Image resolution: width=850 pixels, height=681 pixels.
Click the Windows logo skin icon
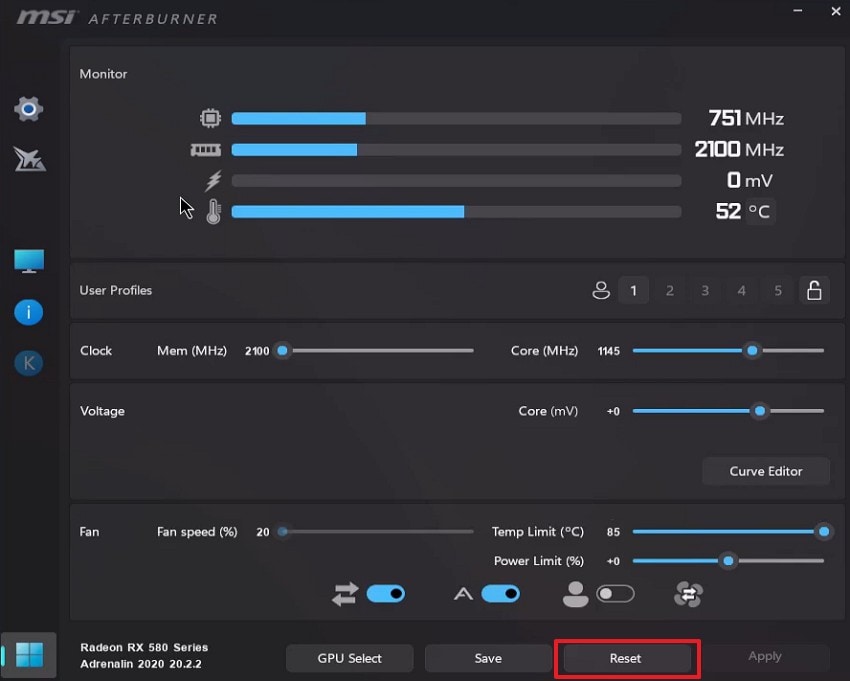pyautogui.click(x=29, y=654)
